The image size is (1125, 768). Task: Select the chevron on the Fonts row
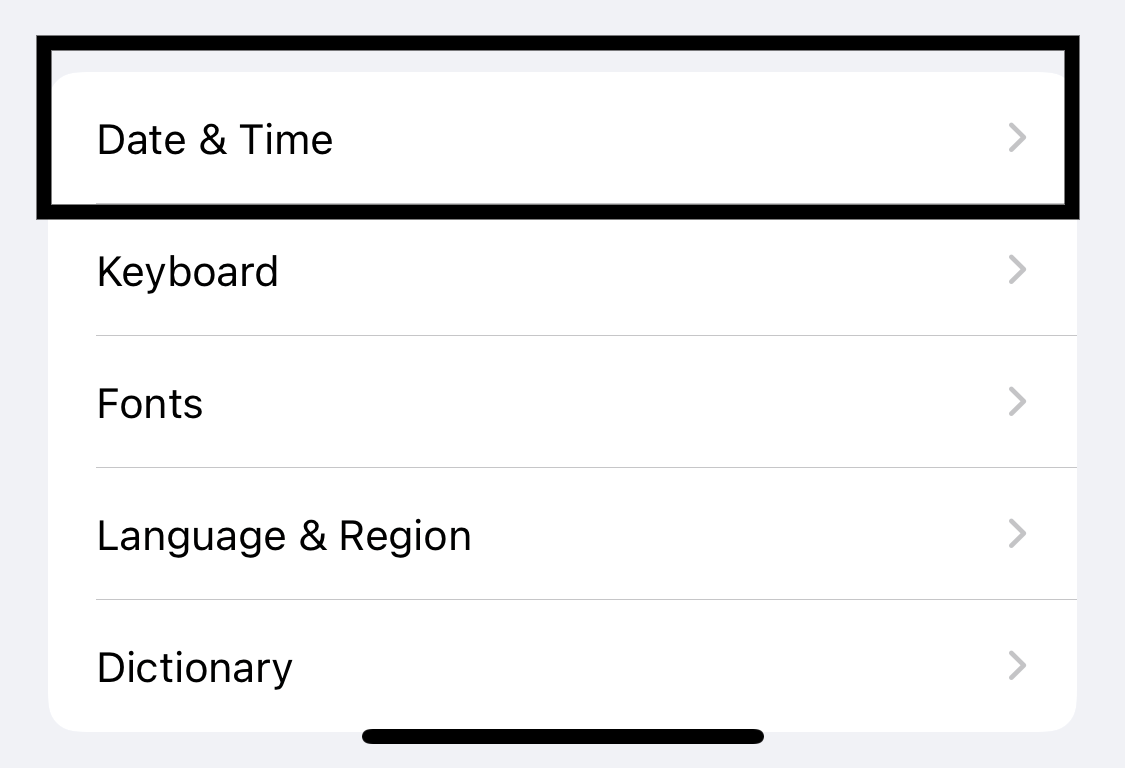[x=1017, y=402]
